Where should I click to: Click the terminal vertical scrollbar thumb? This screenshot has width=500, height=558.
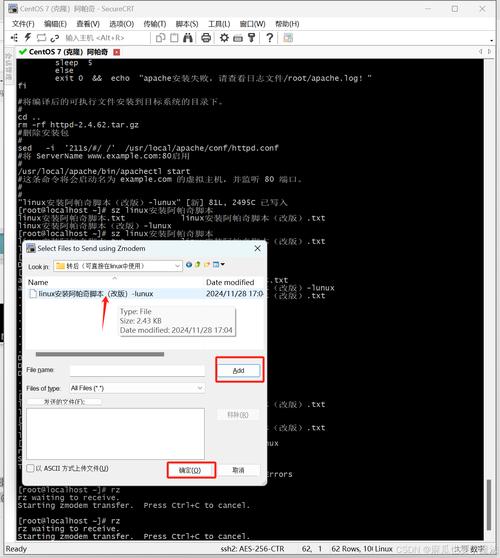[x=489, y=505]
